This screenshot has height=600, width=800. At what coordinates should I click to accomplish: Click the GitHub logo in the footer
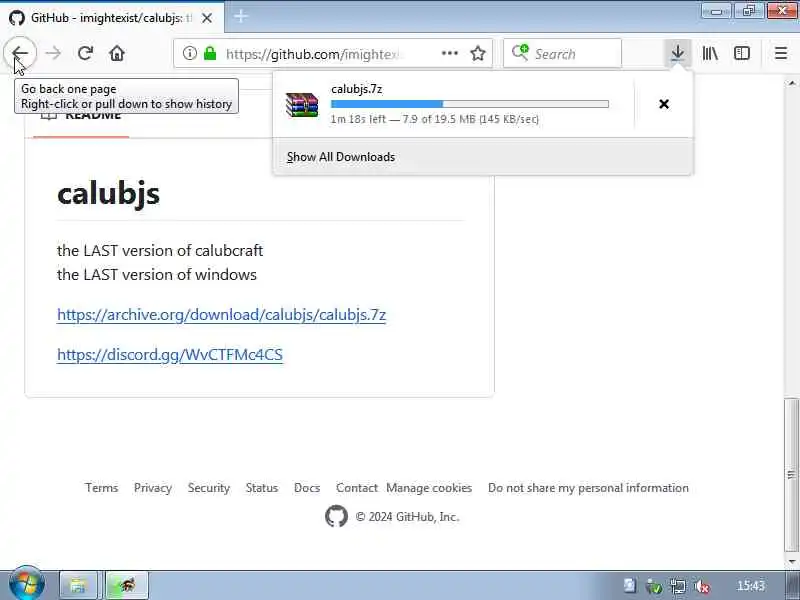point(336,516)
